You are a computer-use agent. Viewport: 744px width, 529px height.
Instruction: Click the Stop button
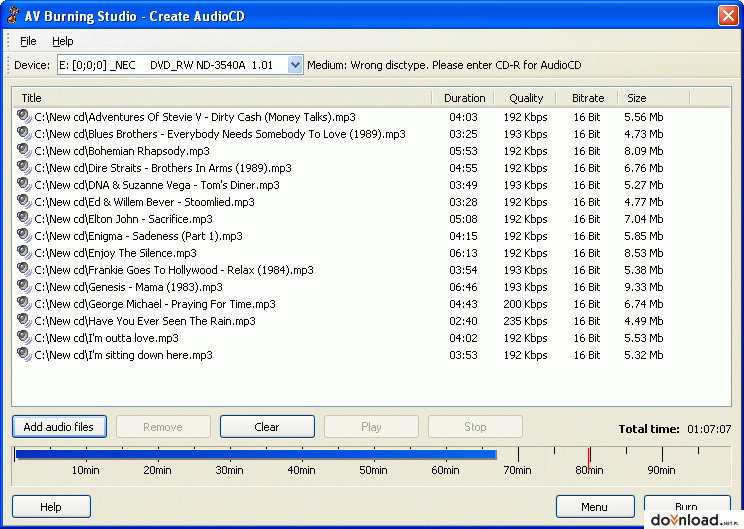point(475,427)
